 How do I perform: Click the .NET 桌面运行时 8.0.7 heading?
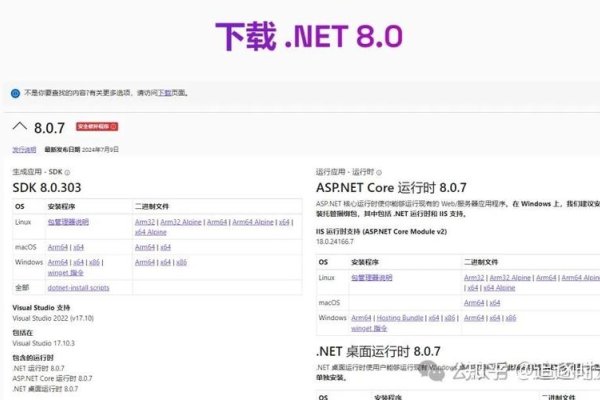[x=378, y=351]
